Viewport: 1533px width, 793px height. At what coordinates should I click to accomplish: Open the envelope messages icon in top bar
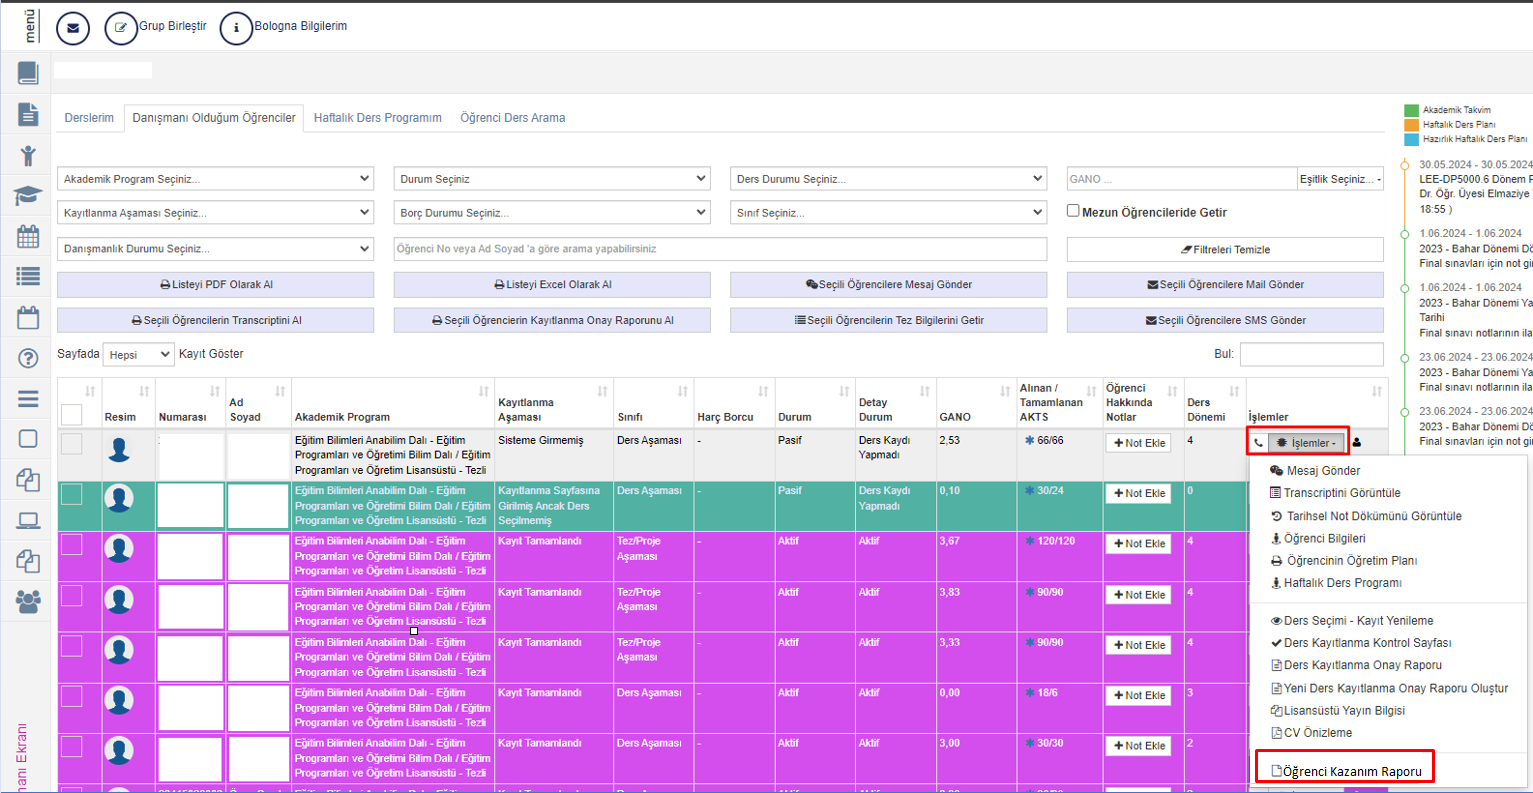pos(73,28)
